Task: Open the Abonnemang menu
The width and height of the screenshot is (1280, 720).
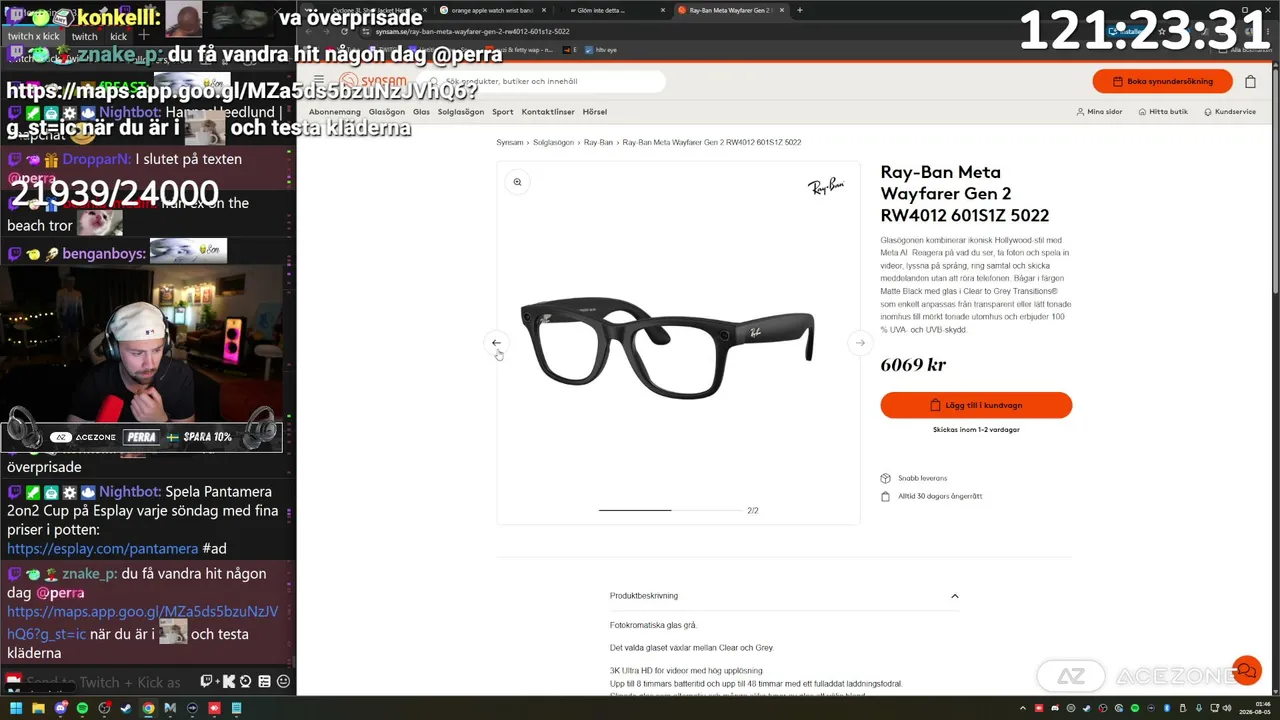Action: tap(334, 112)
